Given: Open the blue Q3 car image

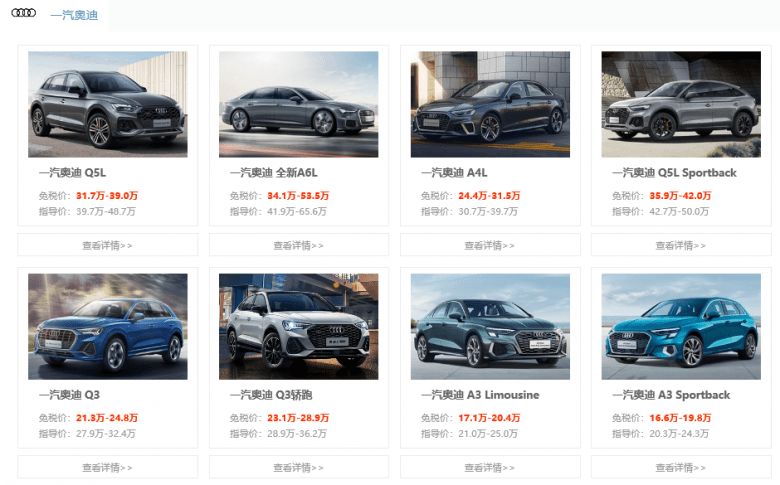Looking at the screenshot, I should 108,326.
